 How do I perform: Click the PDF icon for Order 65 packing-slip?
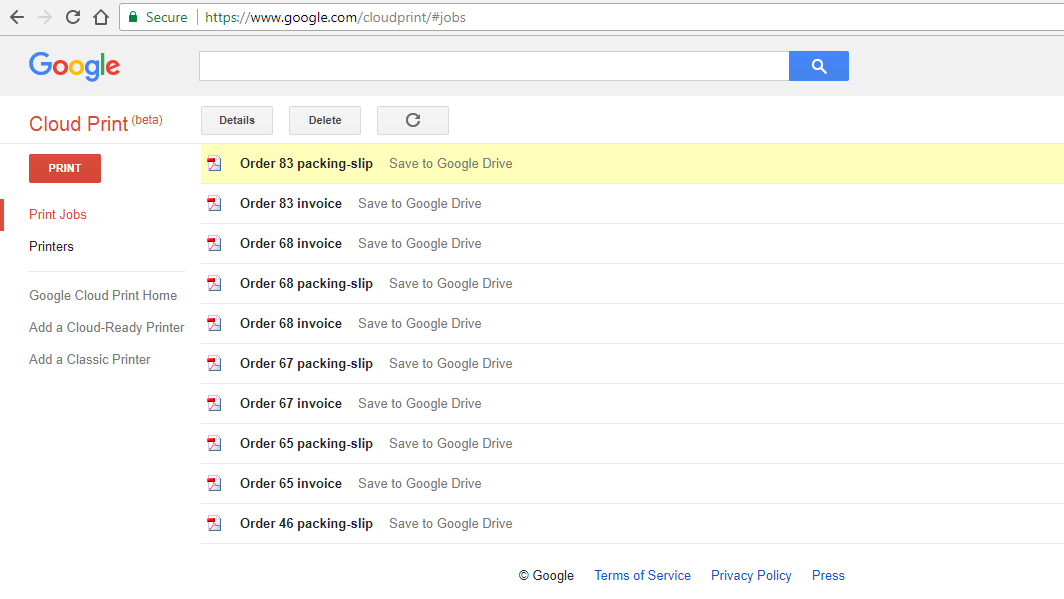coord(214,444)
